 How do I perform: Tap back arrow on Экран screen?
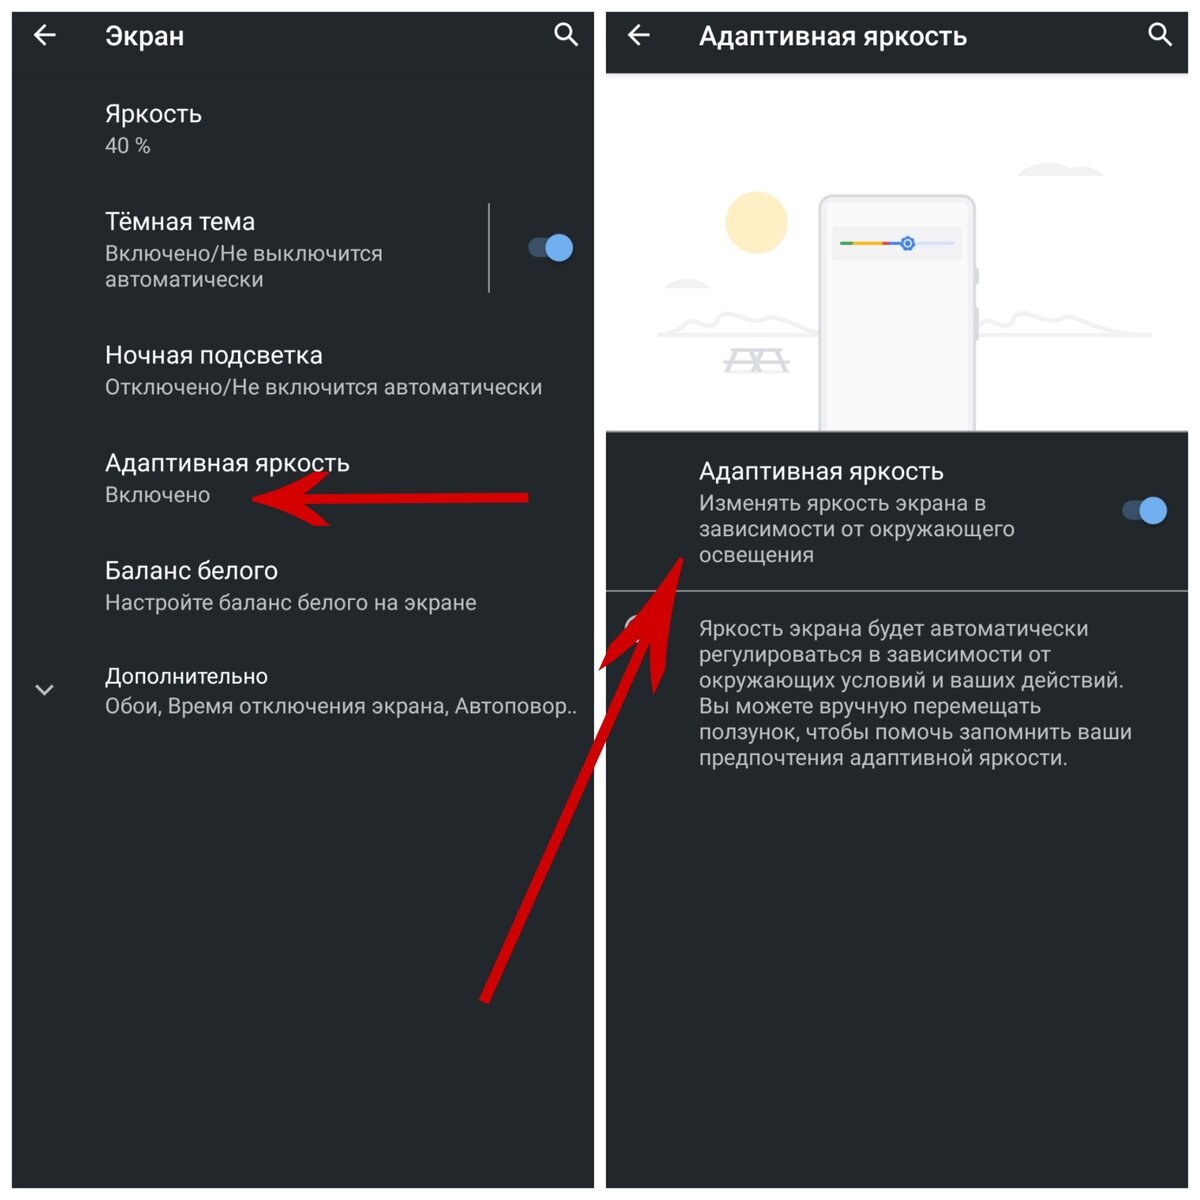(x=45, y=36)
